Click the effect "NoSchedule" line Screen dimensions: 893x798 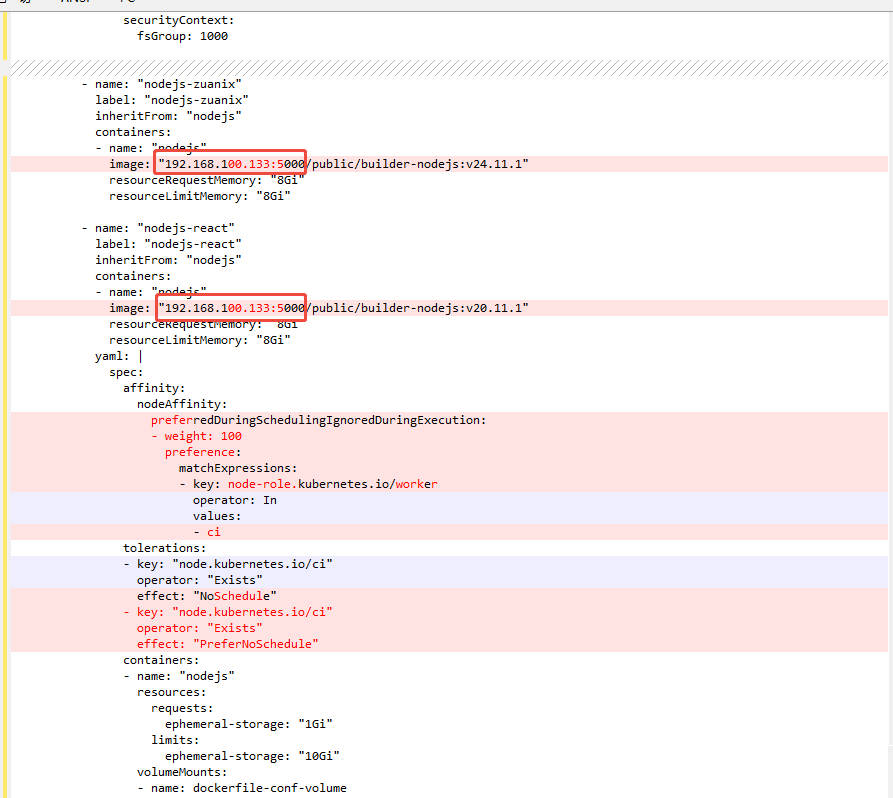207,596
